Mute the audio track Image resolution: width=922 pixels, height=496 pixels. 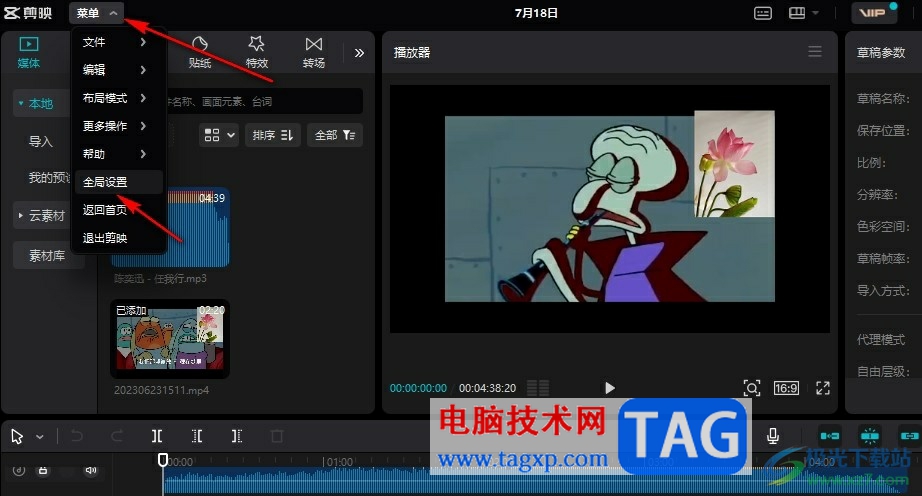coord(91,470)
